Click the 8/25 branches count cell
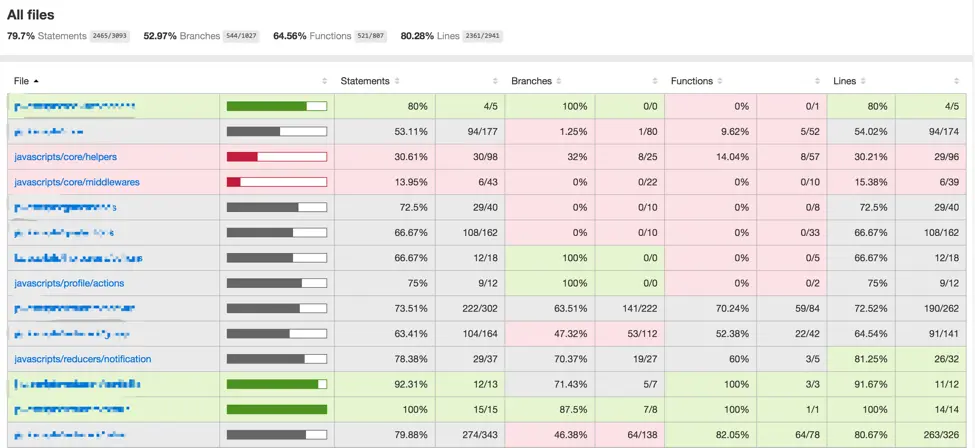This screenshot has height=448, width=975. tap(629, 157)
